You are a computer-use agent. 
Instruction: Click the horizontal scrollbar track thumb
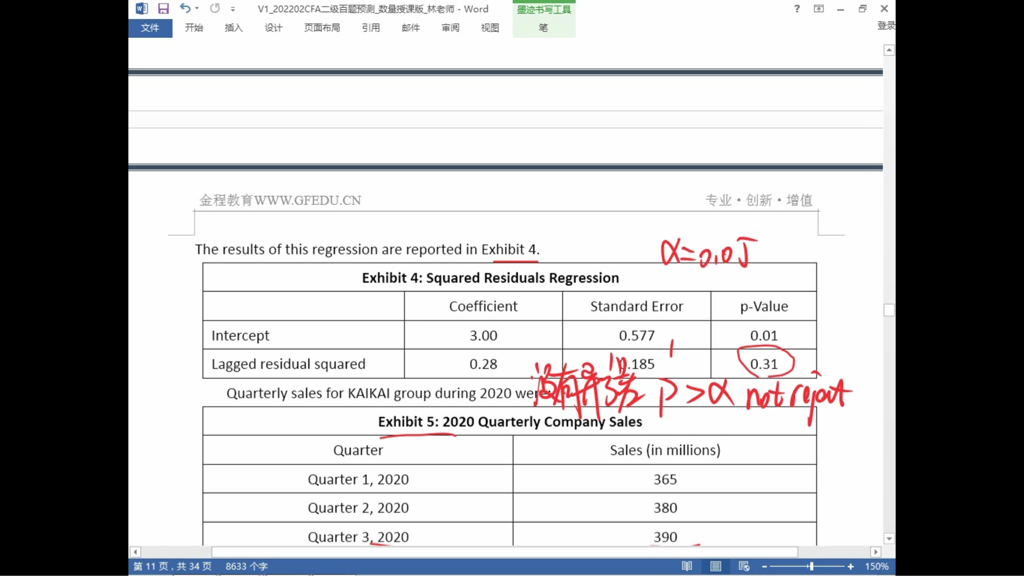coord(504,552)
